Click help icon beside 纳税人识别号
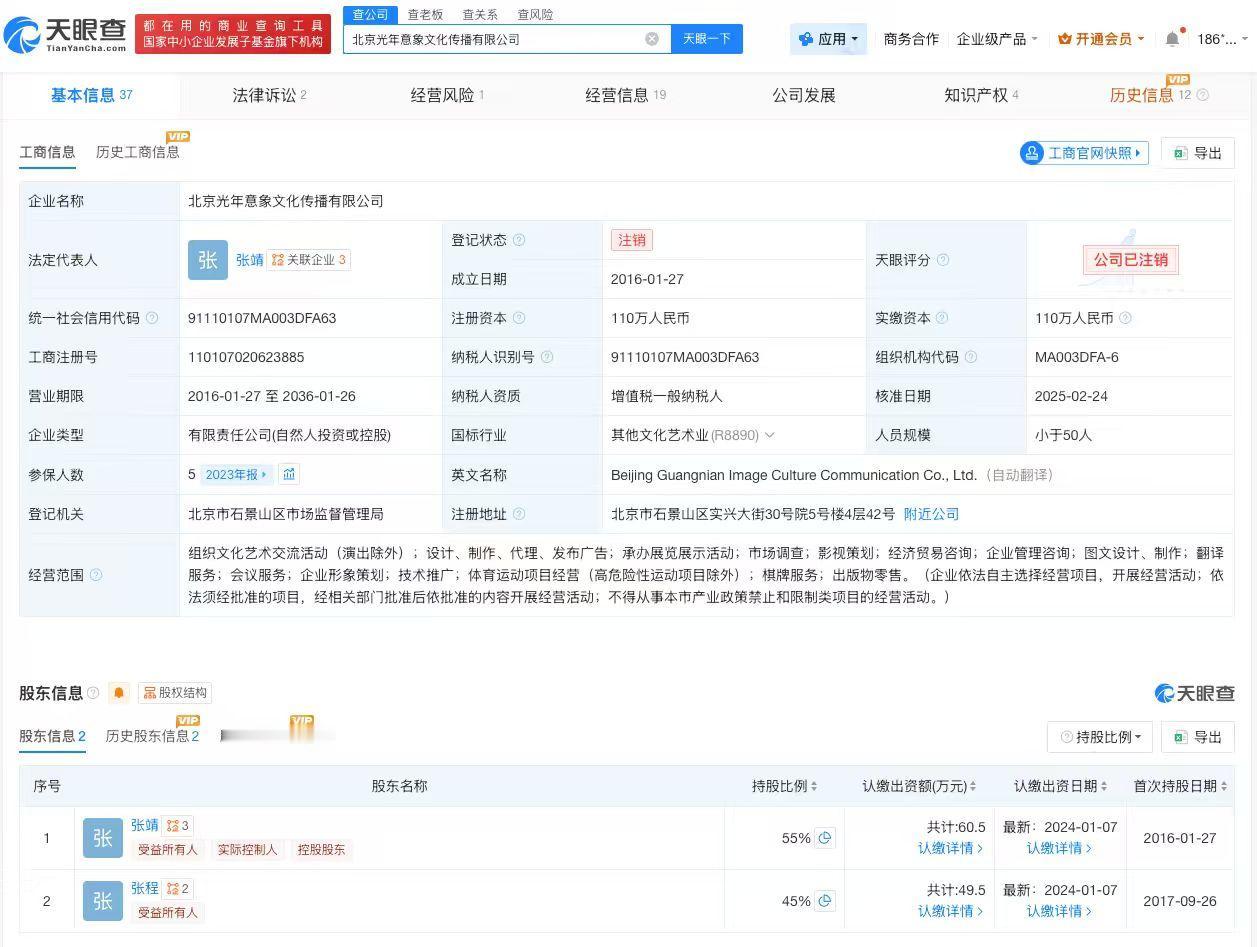1257x947 pixels. pos(546,357)
